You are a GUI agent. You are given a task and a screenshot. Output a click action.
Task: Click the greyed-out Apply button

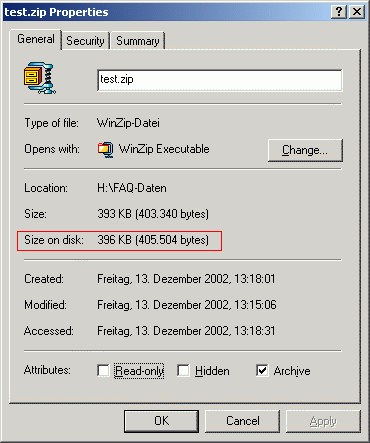[x=323, y=421]
